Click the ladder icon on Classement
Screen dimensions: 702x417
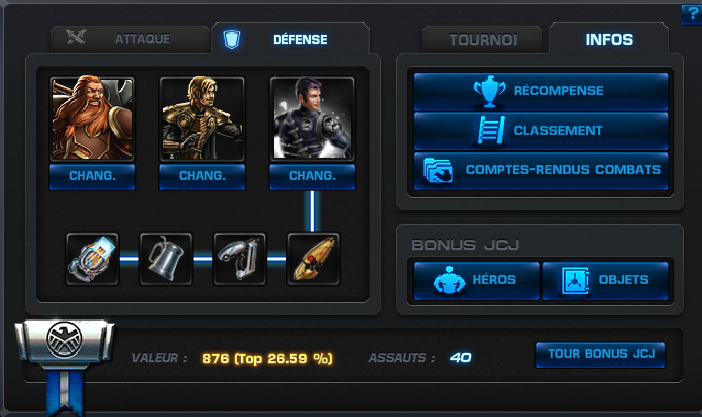(491, 130)
